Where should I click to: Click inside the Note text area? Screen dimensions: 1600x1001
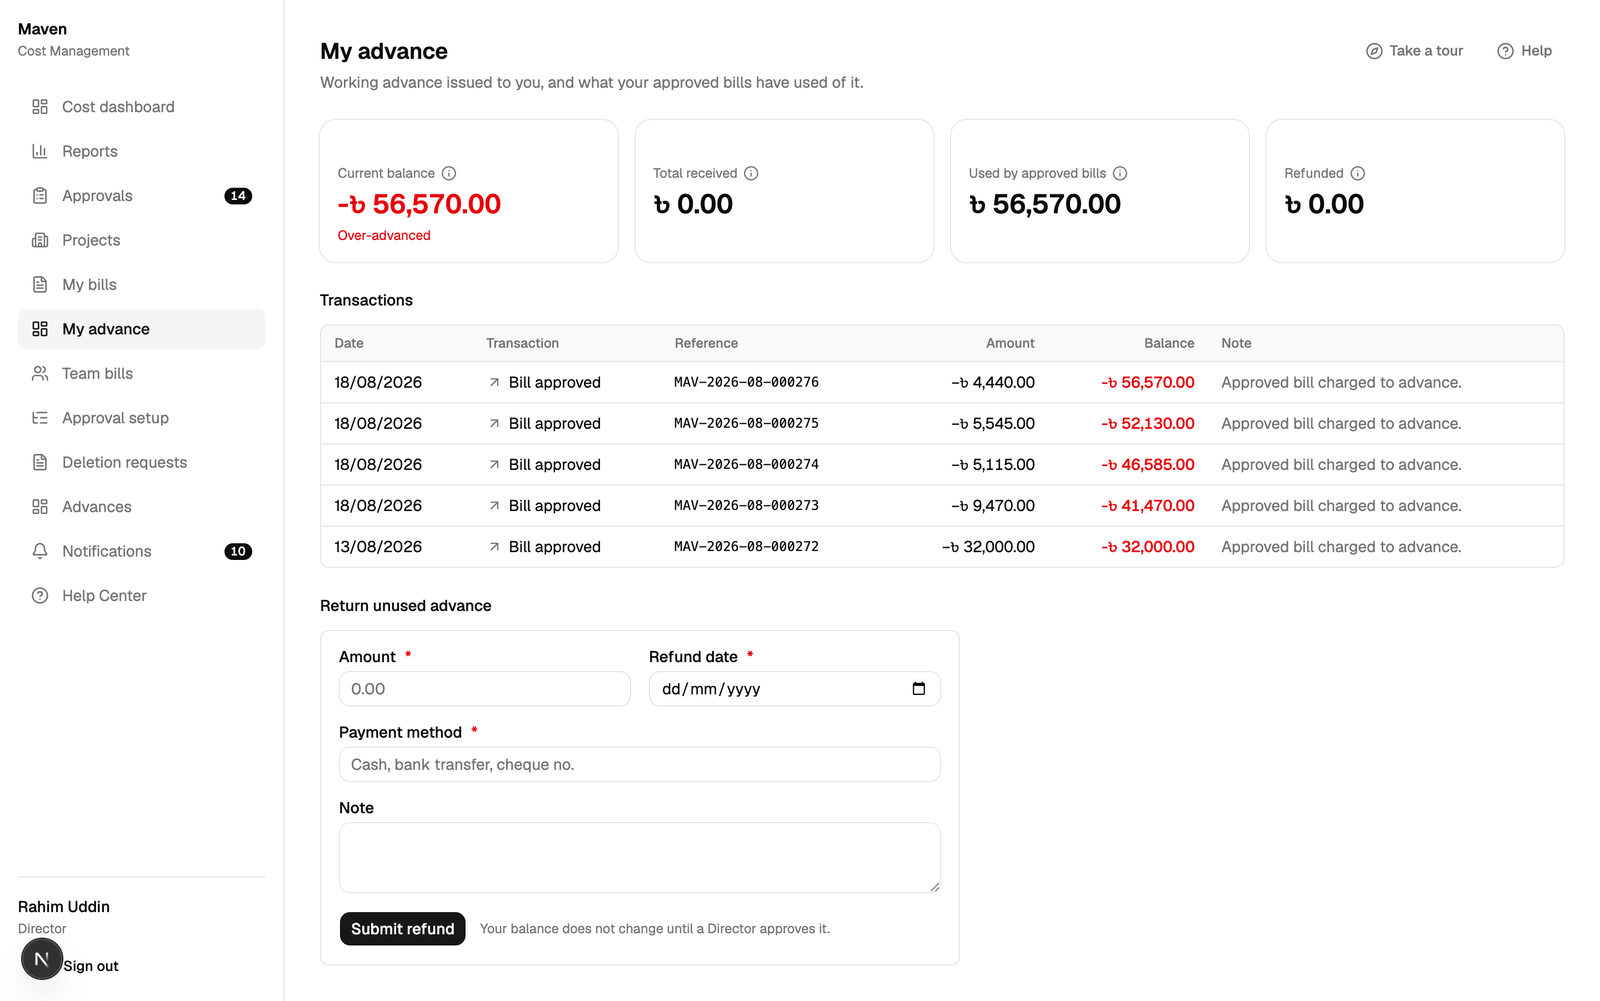640,858
